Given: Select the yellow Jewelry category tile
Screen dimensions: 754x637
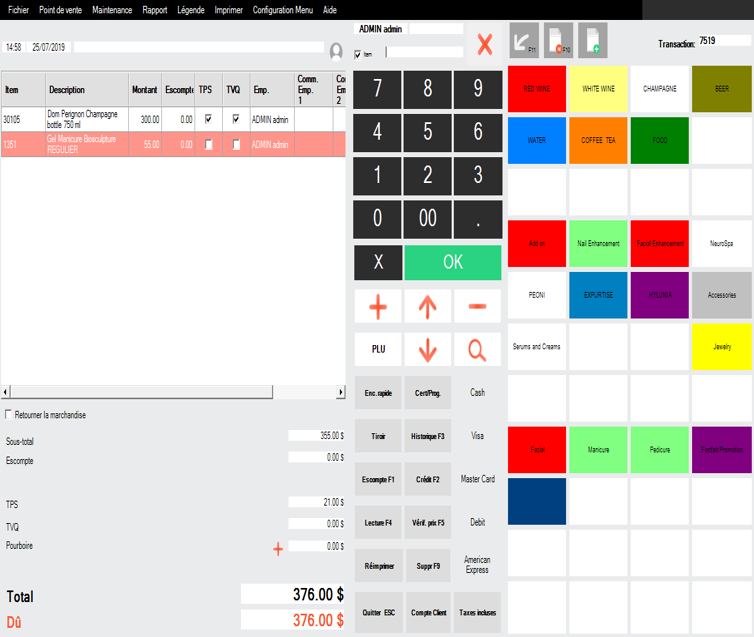Looking at the screenshot, I should [721, 347].
